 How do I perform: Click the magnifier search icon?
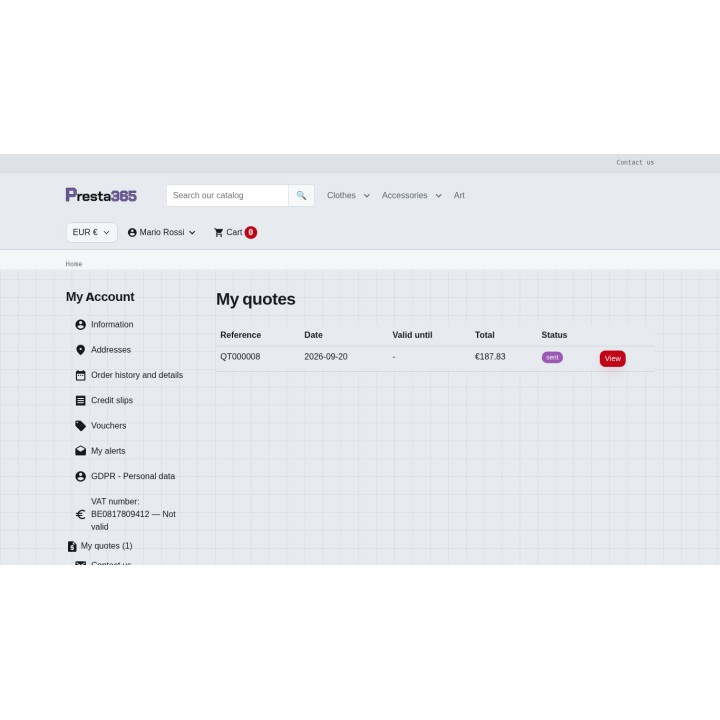(x=301, y=196)
